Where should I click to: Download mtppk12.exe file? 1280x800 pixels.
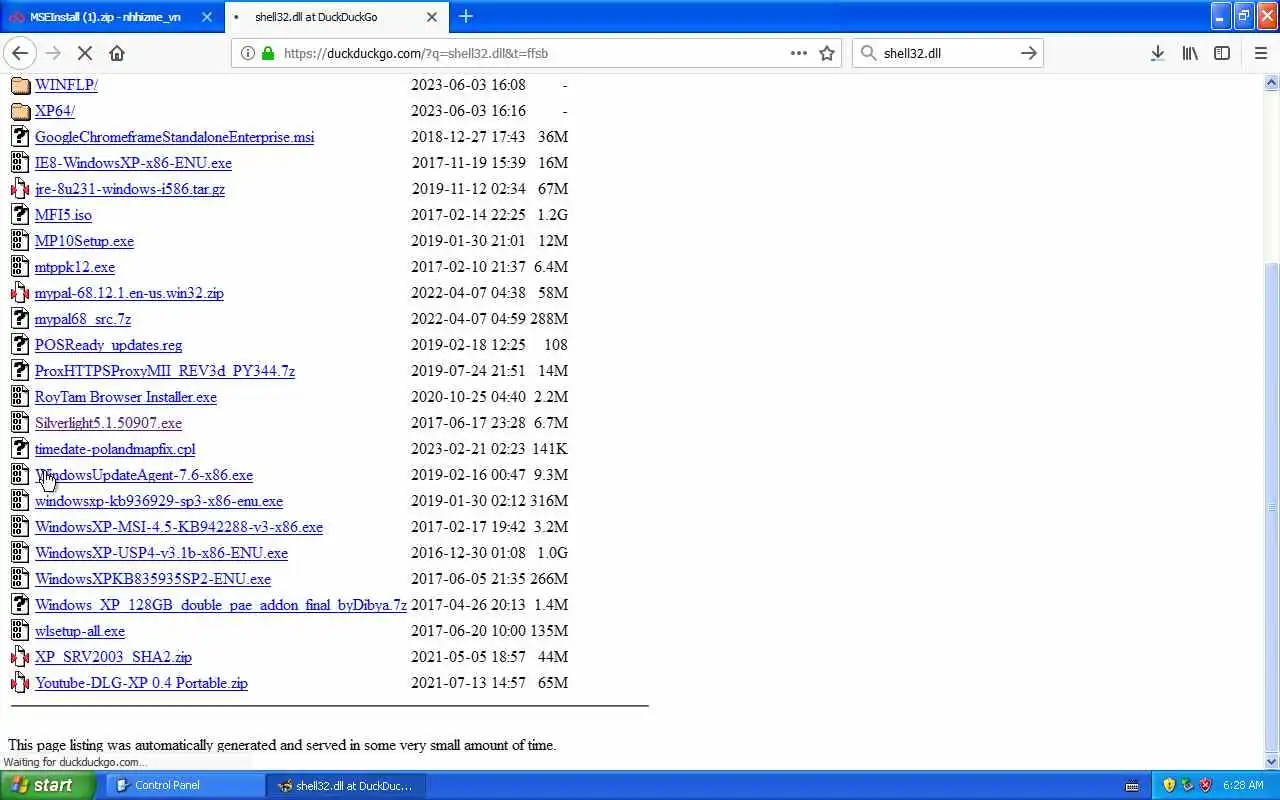75,267
